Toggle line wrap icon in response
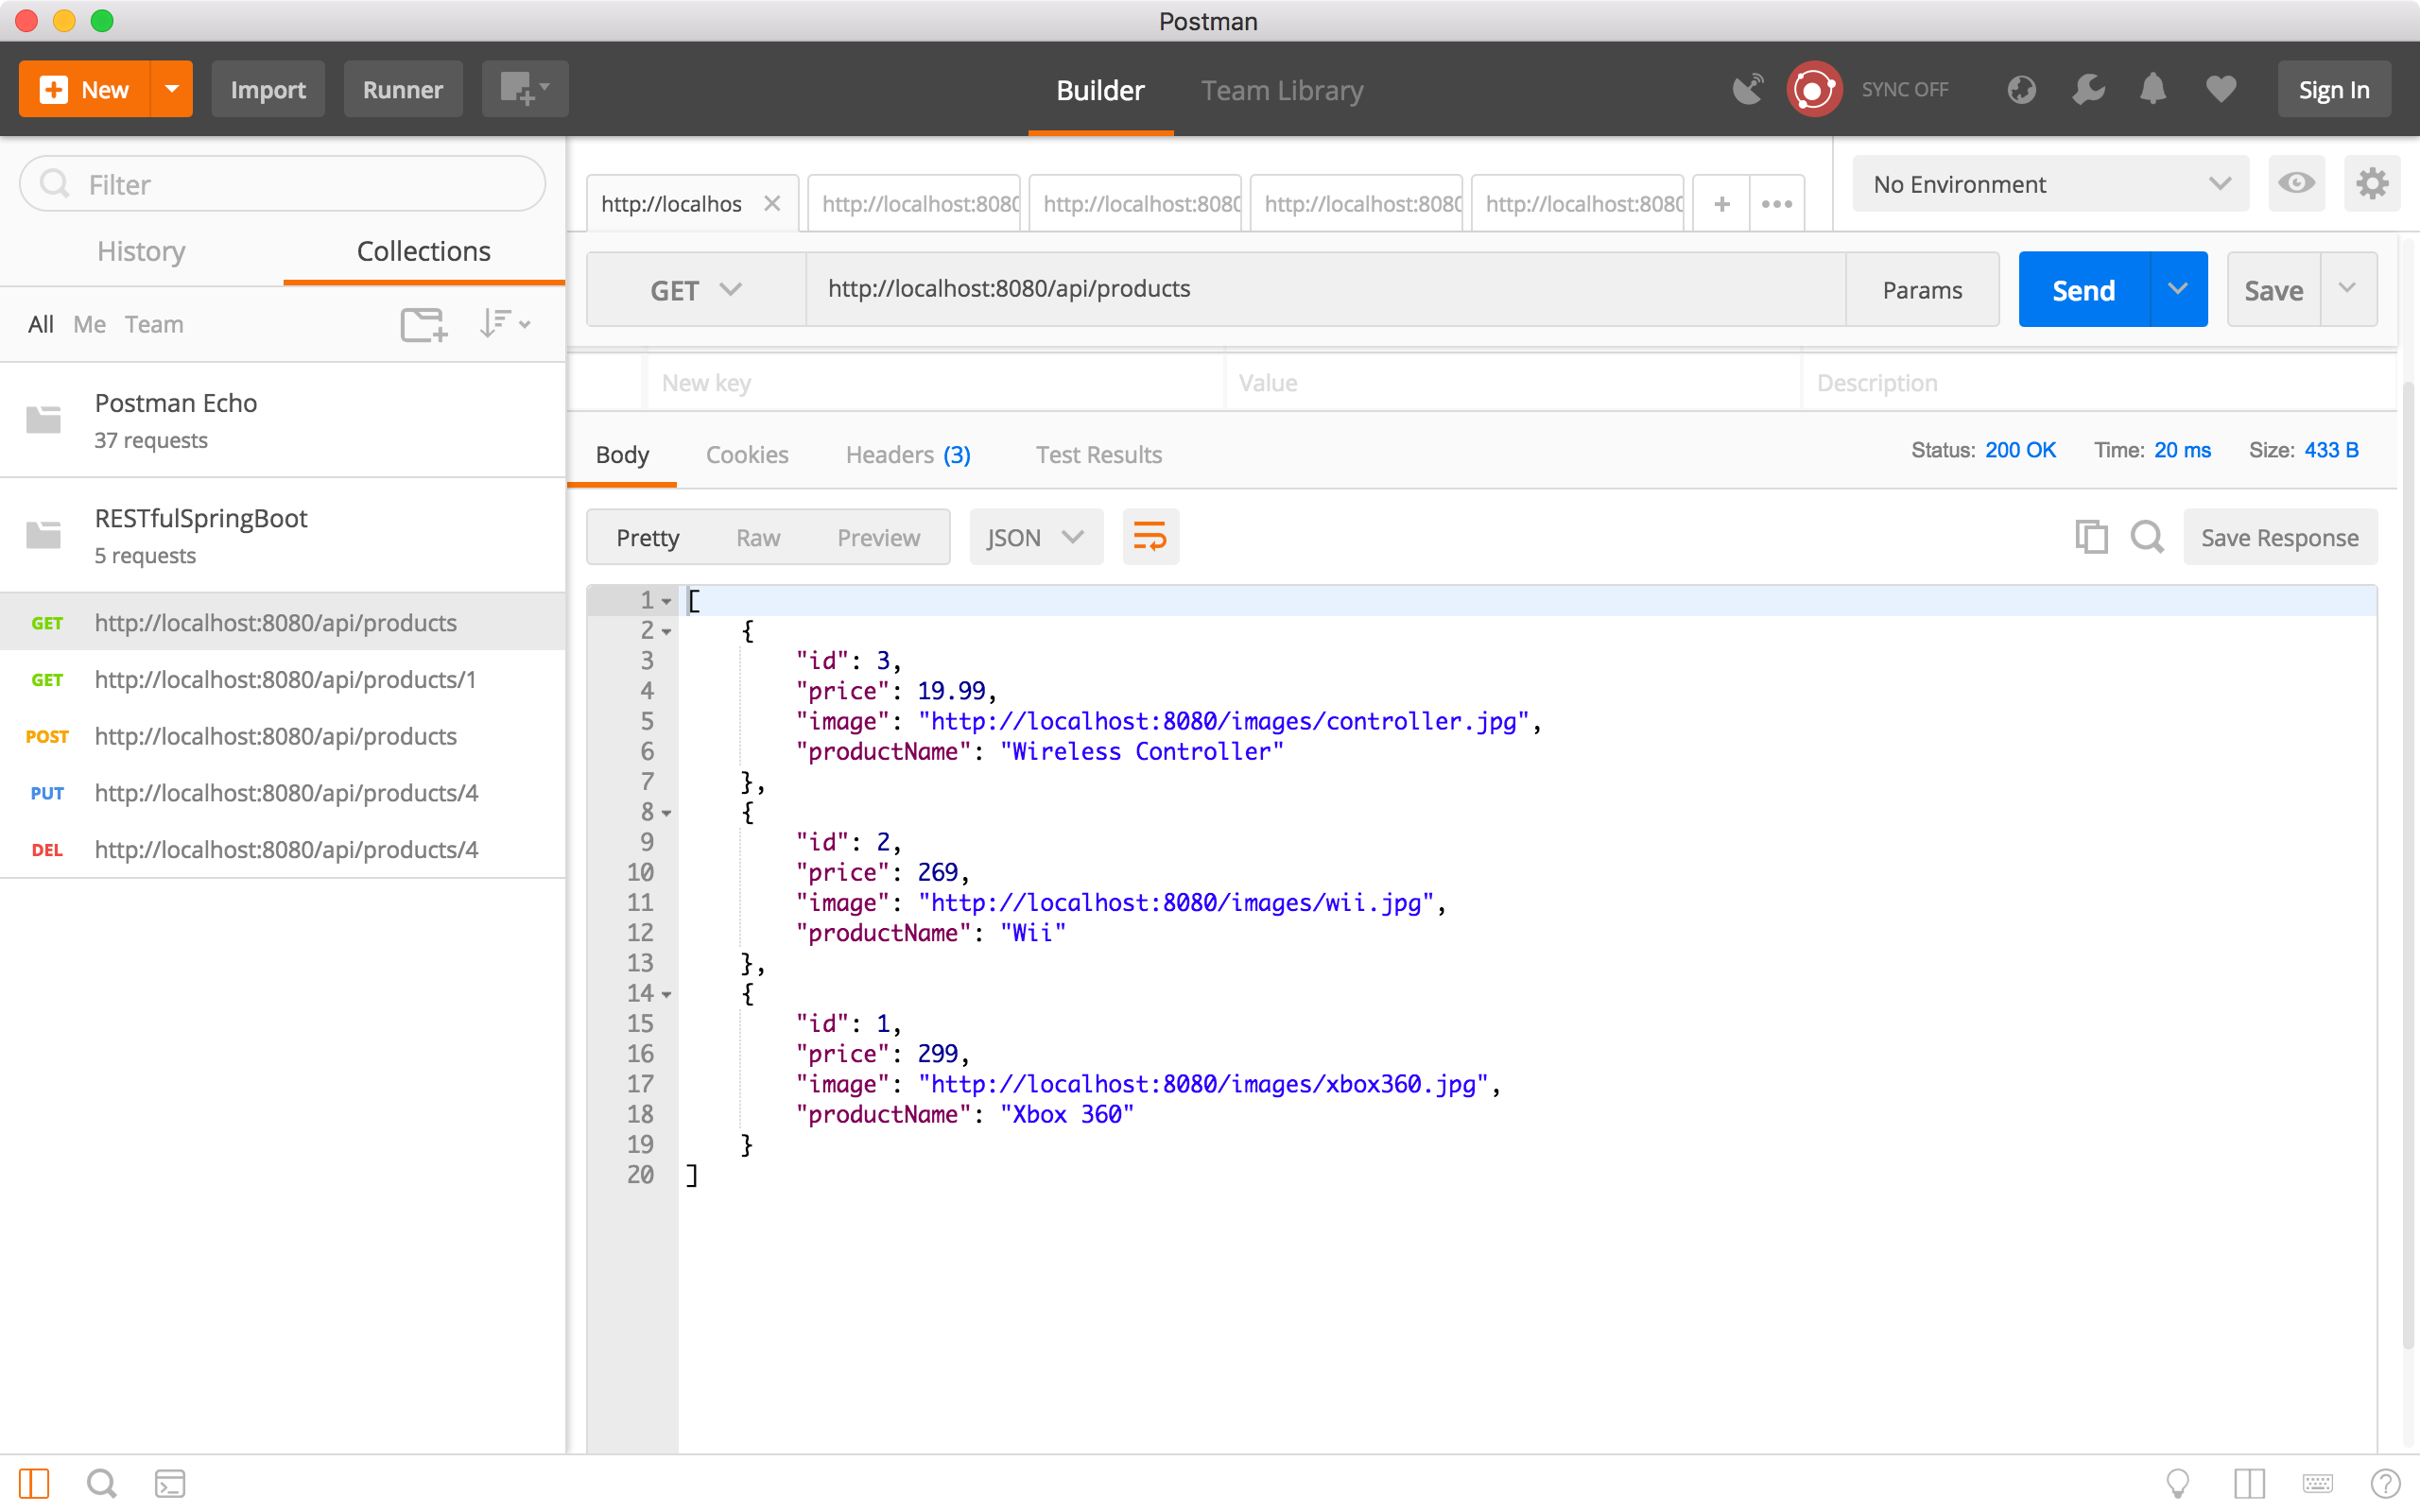 [1150, 537]
